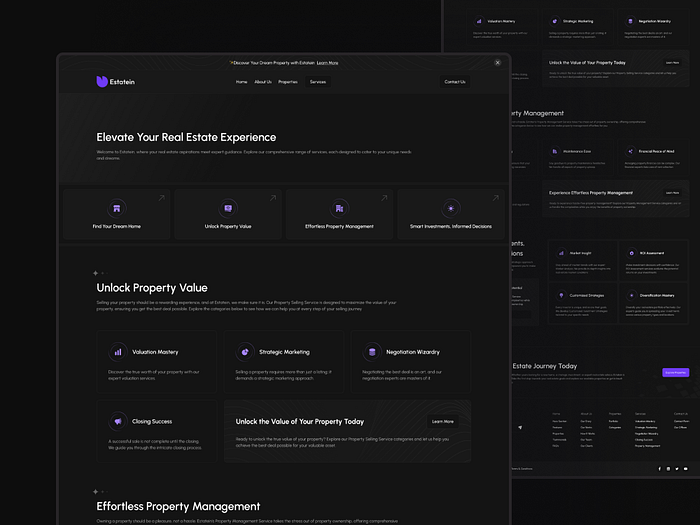Click the Effortless Property Management section heading

pyautogui.click(x=178, y=506)
